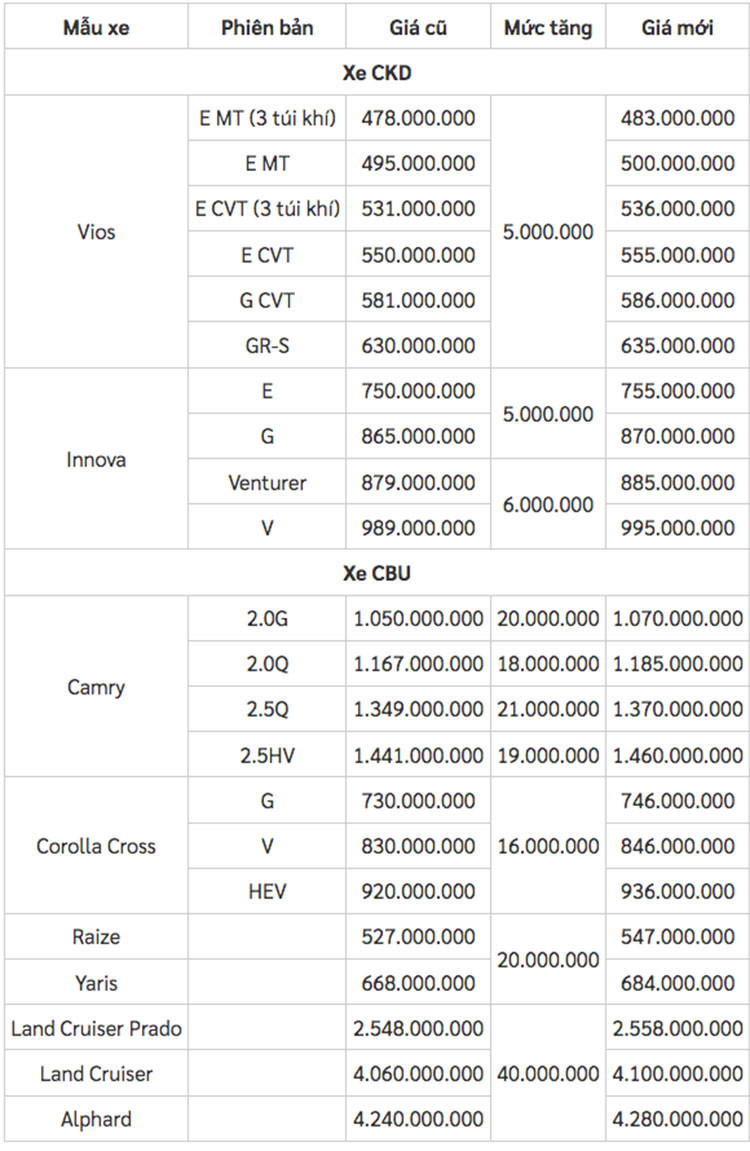Select the "Mức tăng" column header

click(548, 27)
